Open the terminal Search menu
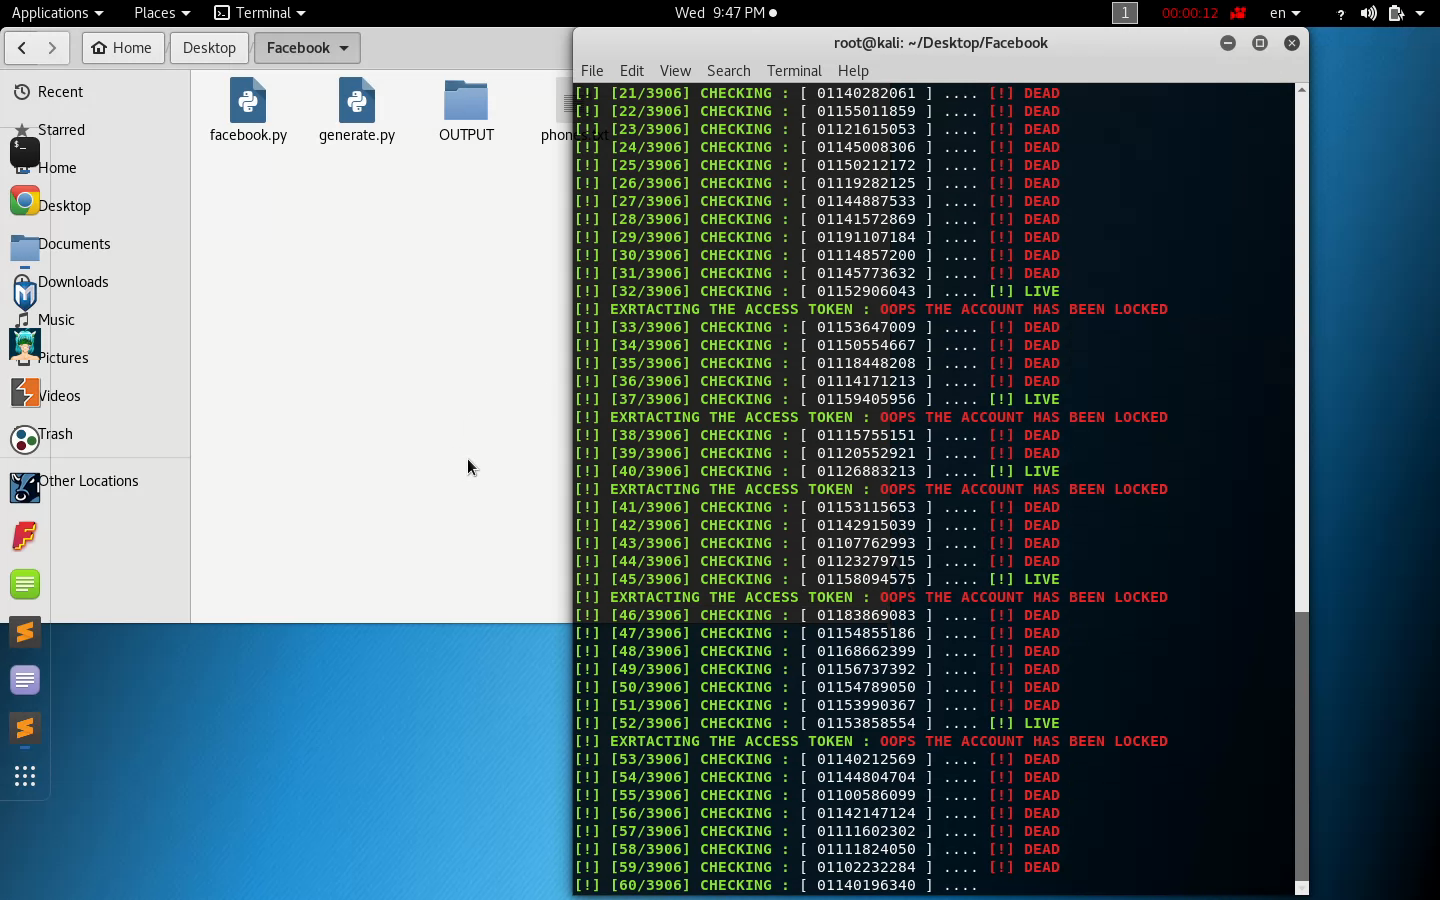 click(x=728, y=70)
